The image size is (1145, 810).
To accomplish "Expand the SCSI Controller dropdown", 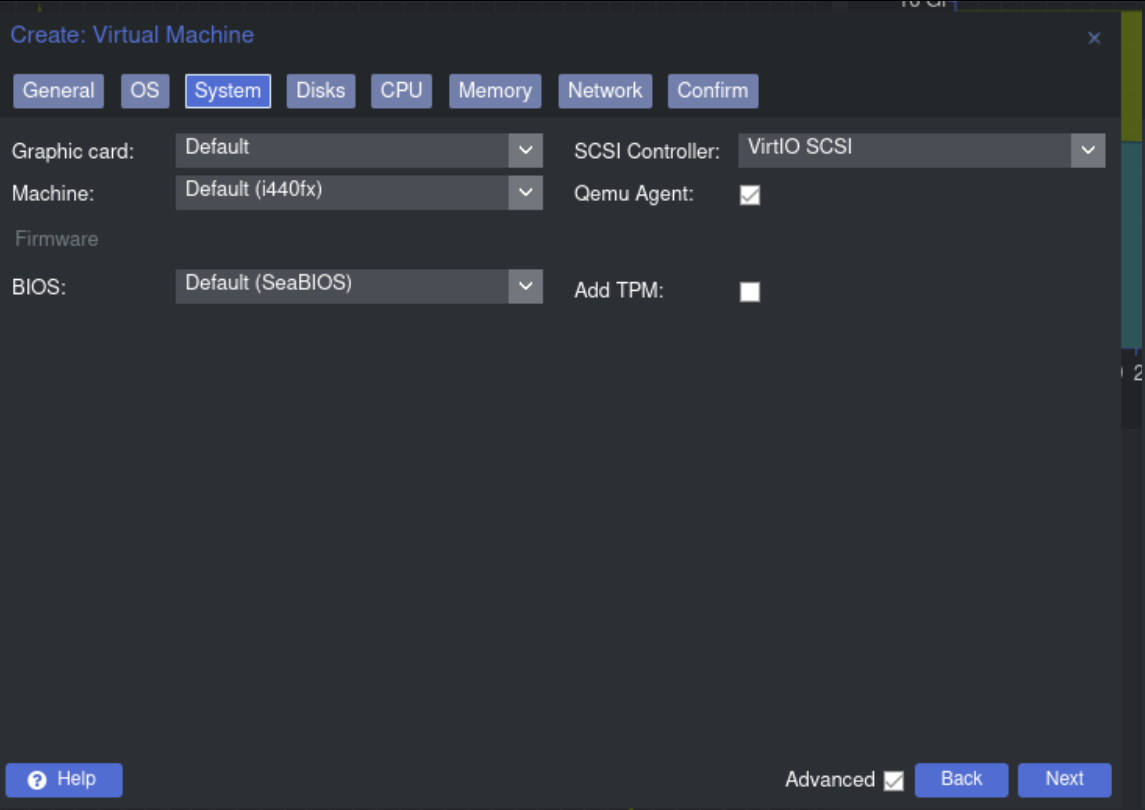I will tap(1088, 151).
